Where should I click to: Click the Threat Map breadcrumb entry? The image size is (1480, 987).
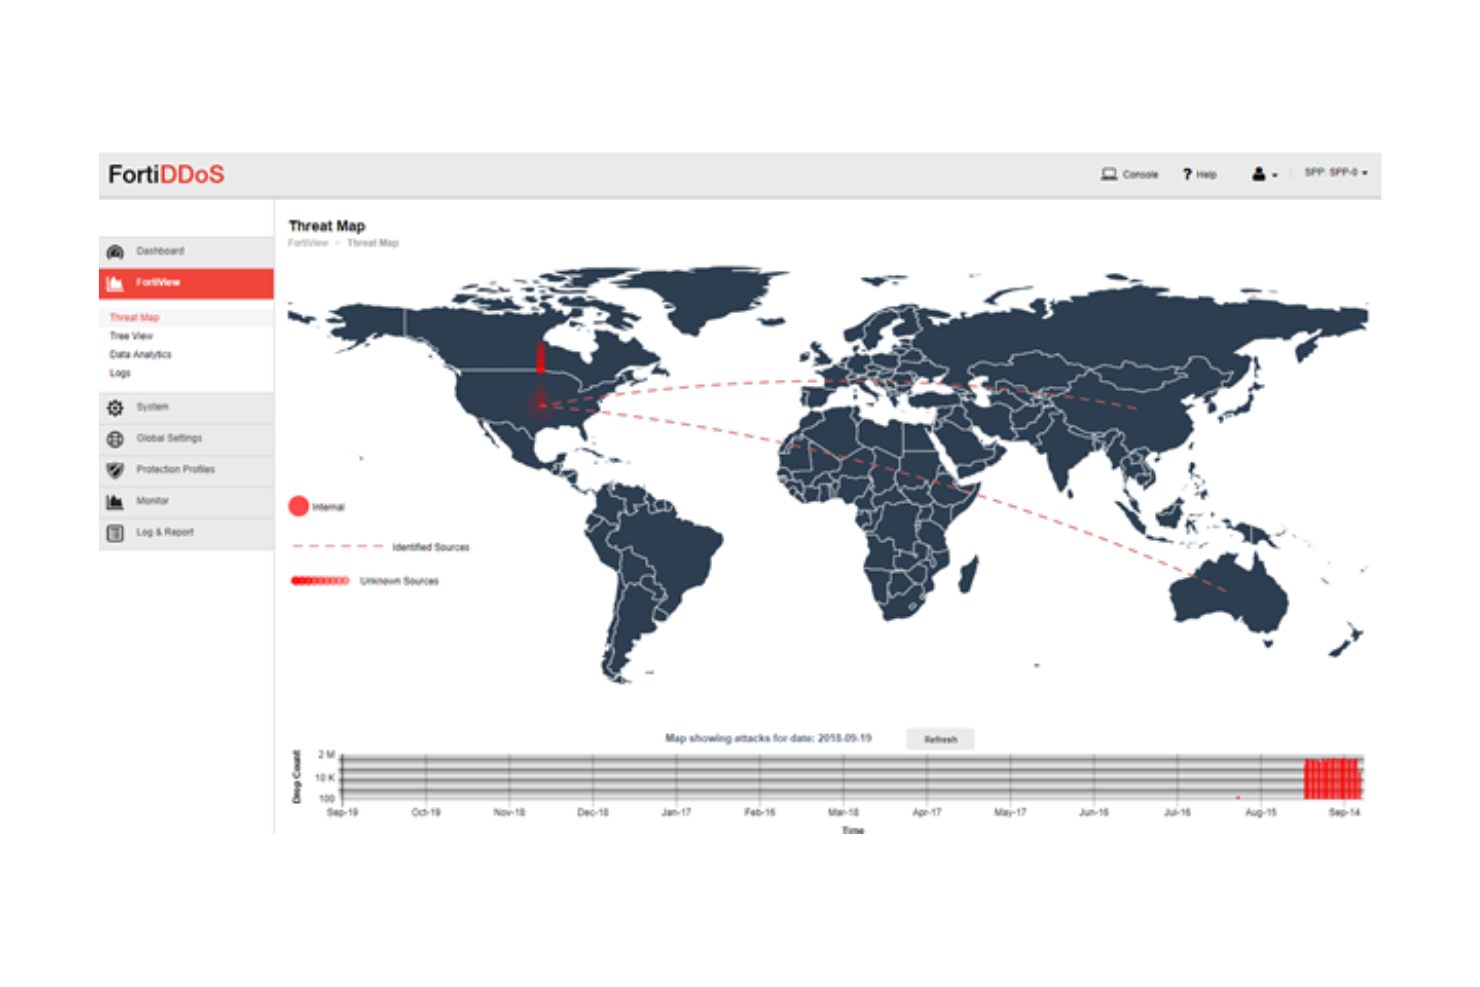pyautogui.click(x=372, y=243)
